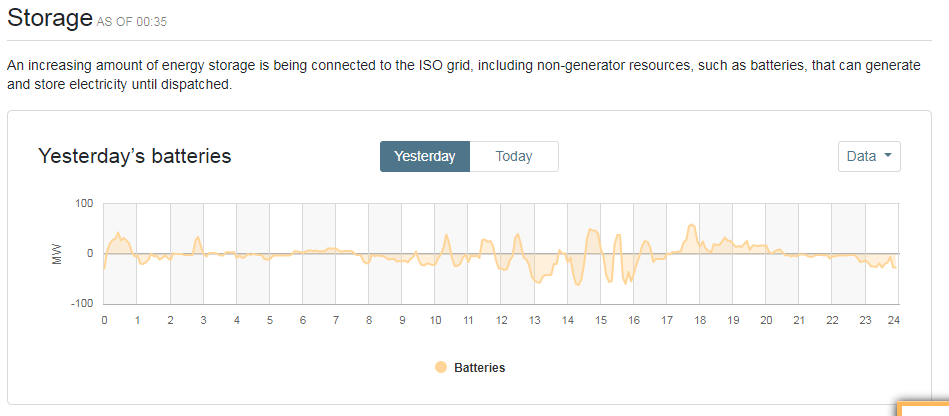Toggle the Batteries legend circle
This screenshot has width=949, height=416.
pos(441,368)
